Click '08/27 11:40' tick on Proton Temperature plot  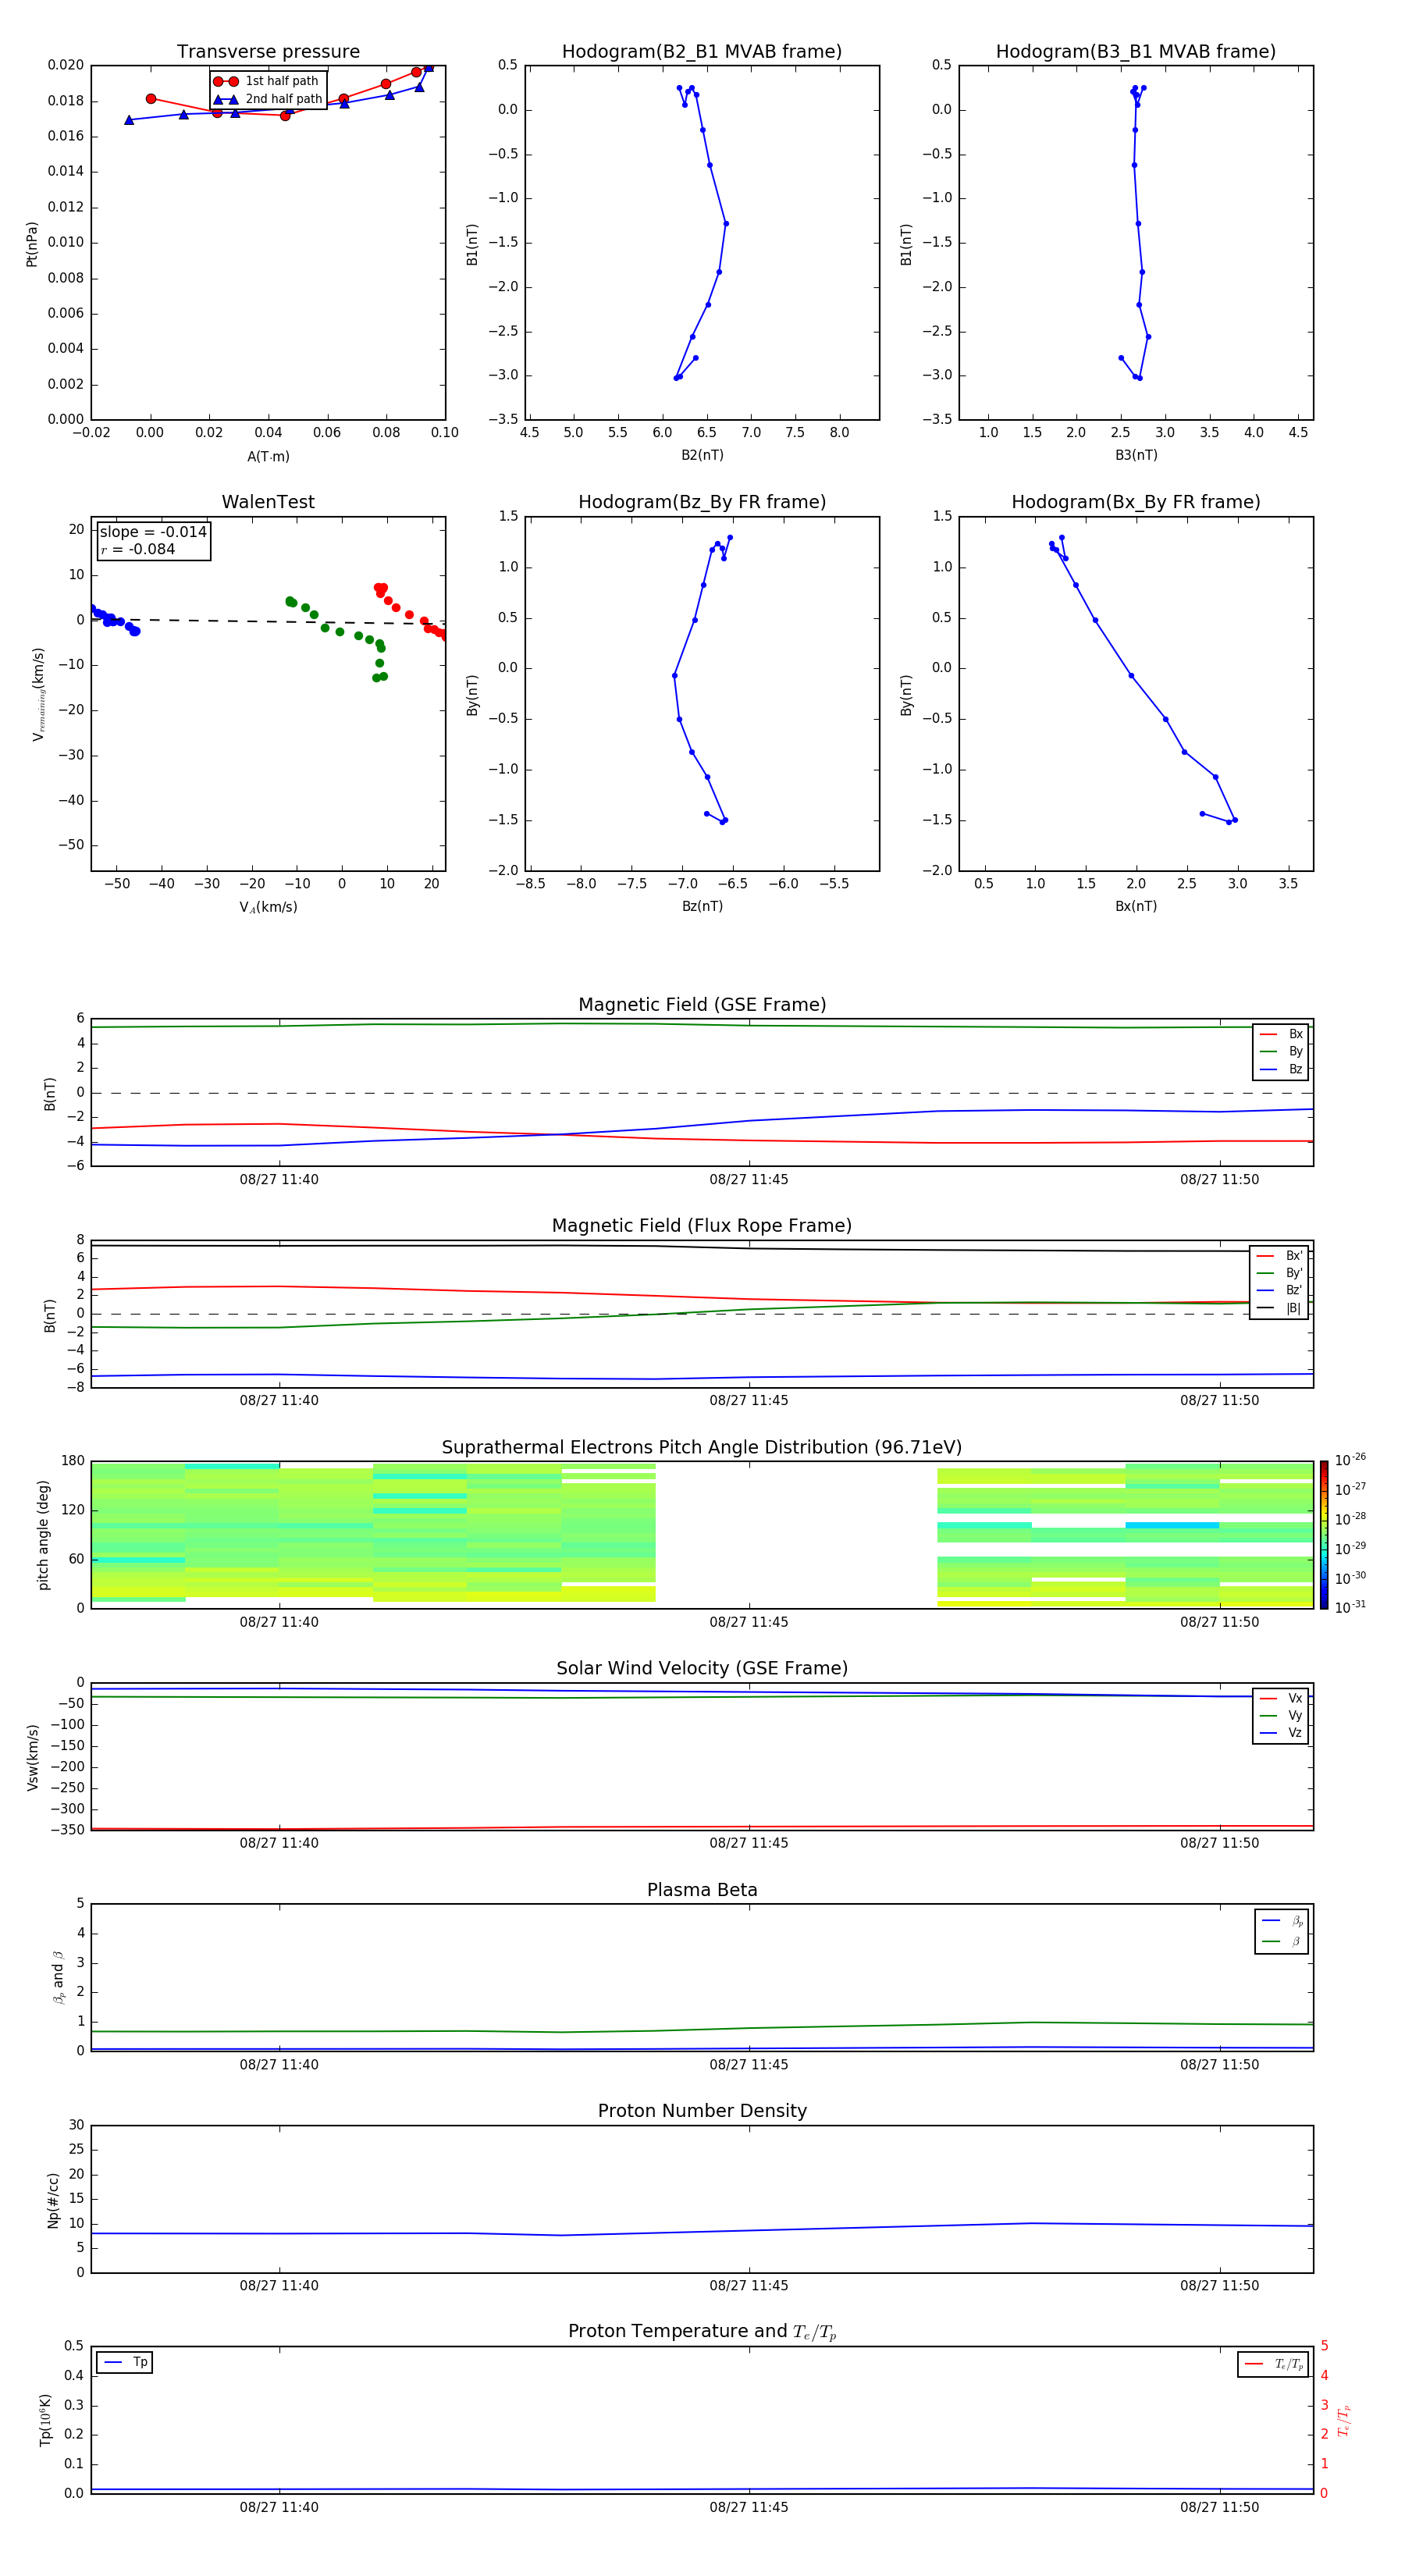tap(279, 2507)
